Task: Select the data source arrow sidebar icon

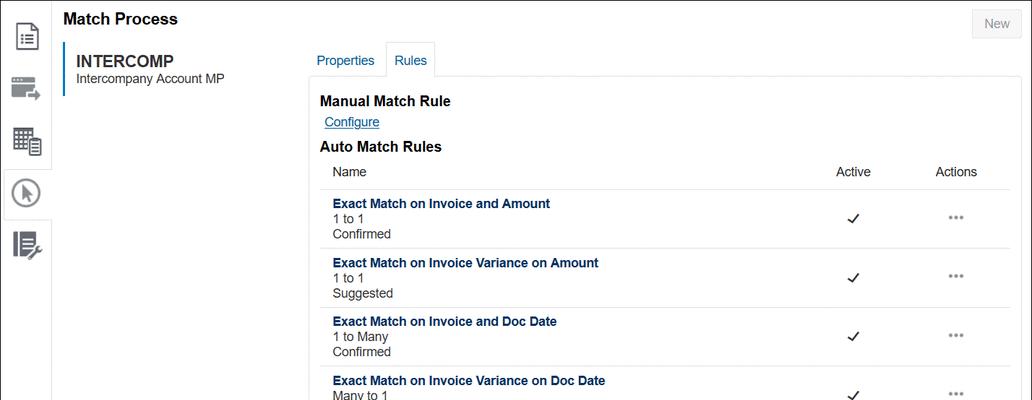Action: click(x=26, y=89)
